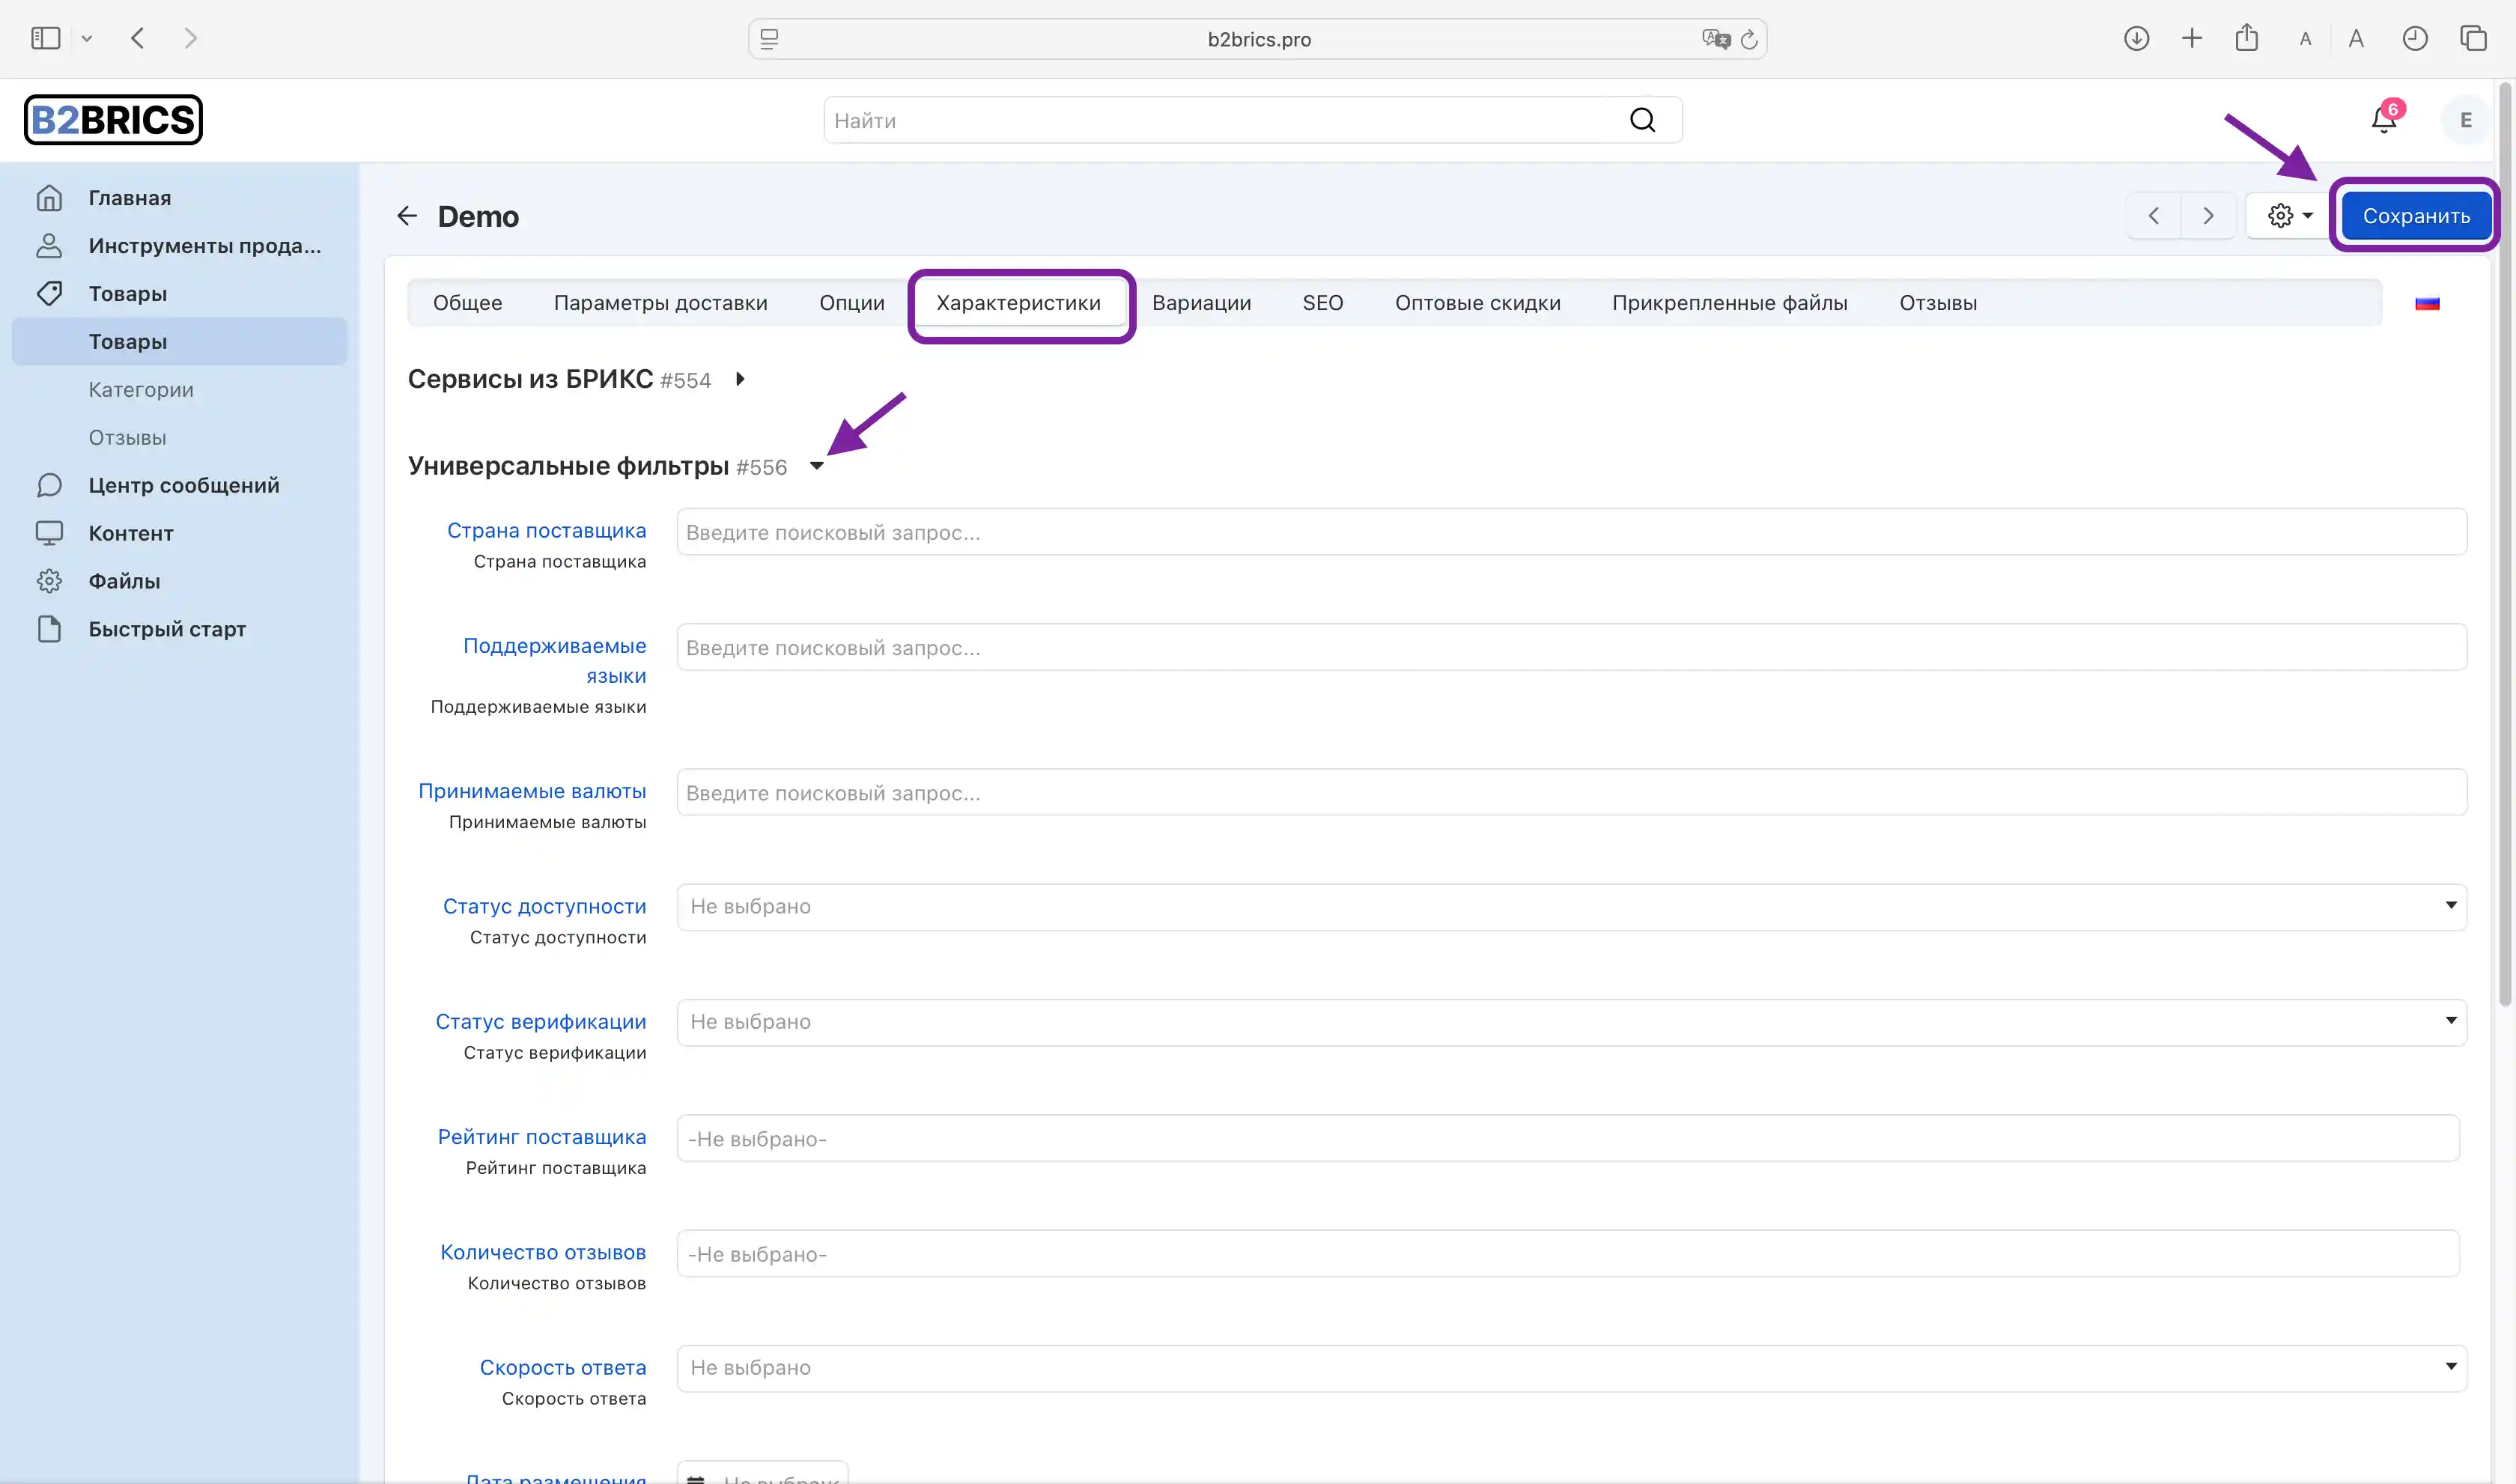The width and height of the screenshot is (2516, 1484).
Task: Show tab overview icon
Action: (x=2473, y=38)
